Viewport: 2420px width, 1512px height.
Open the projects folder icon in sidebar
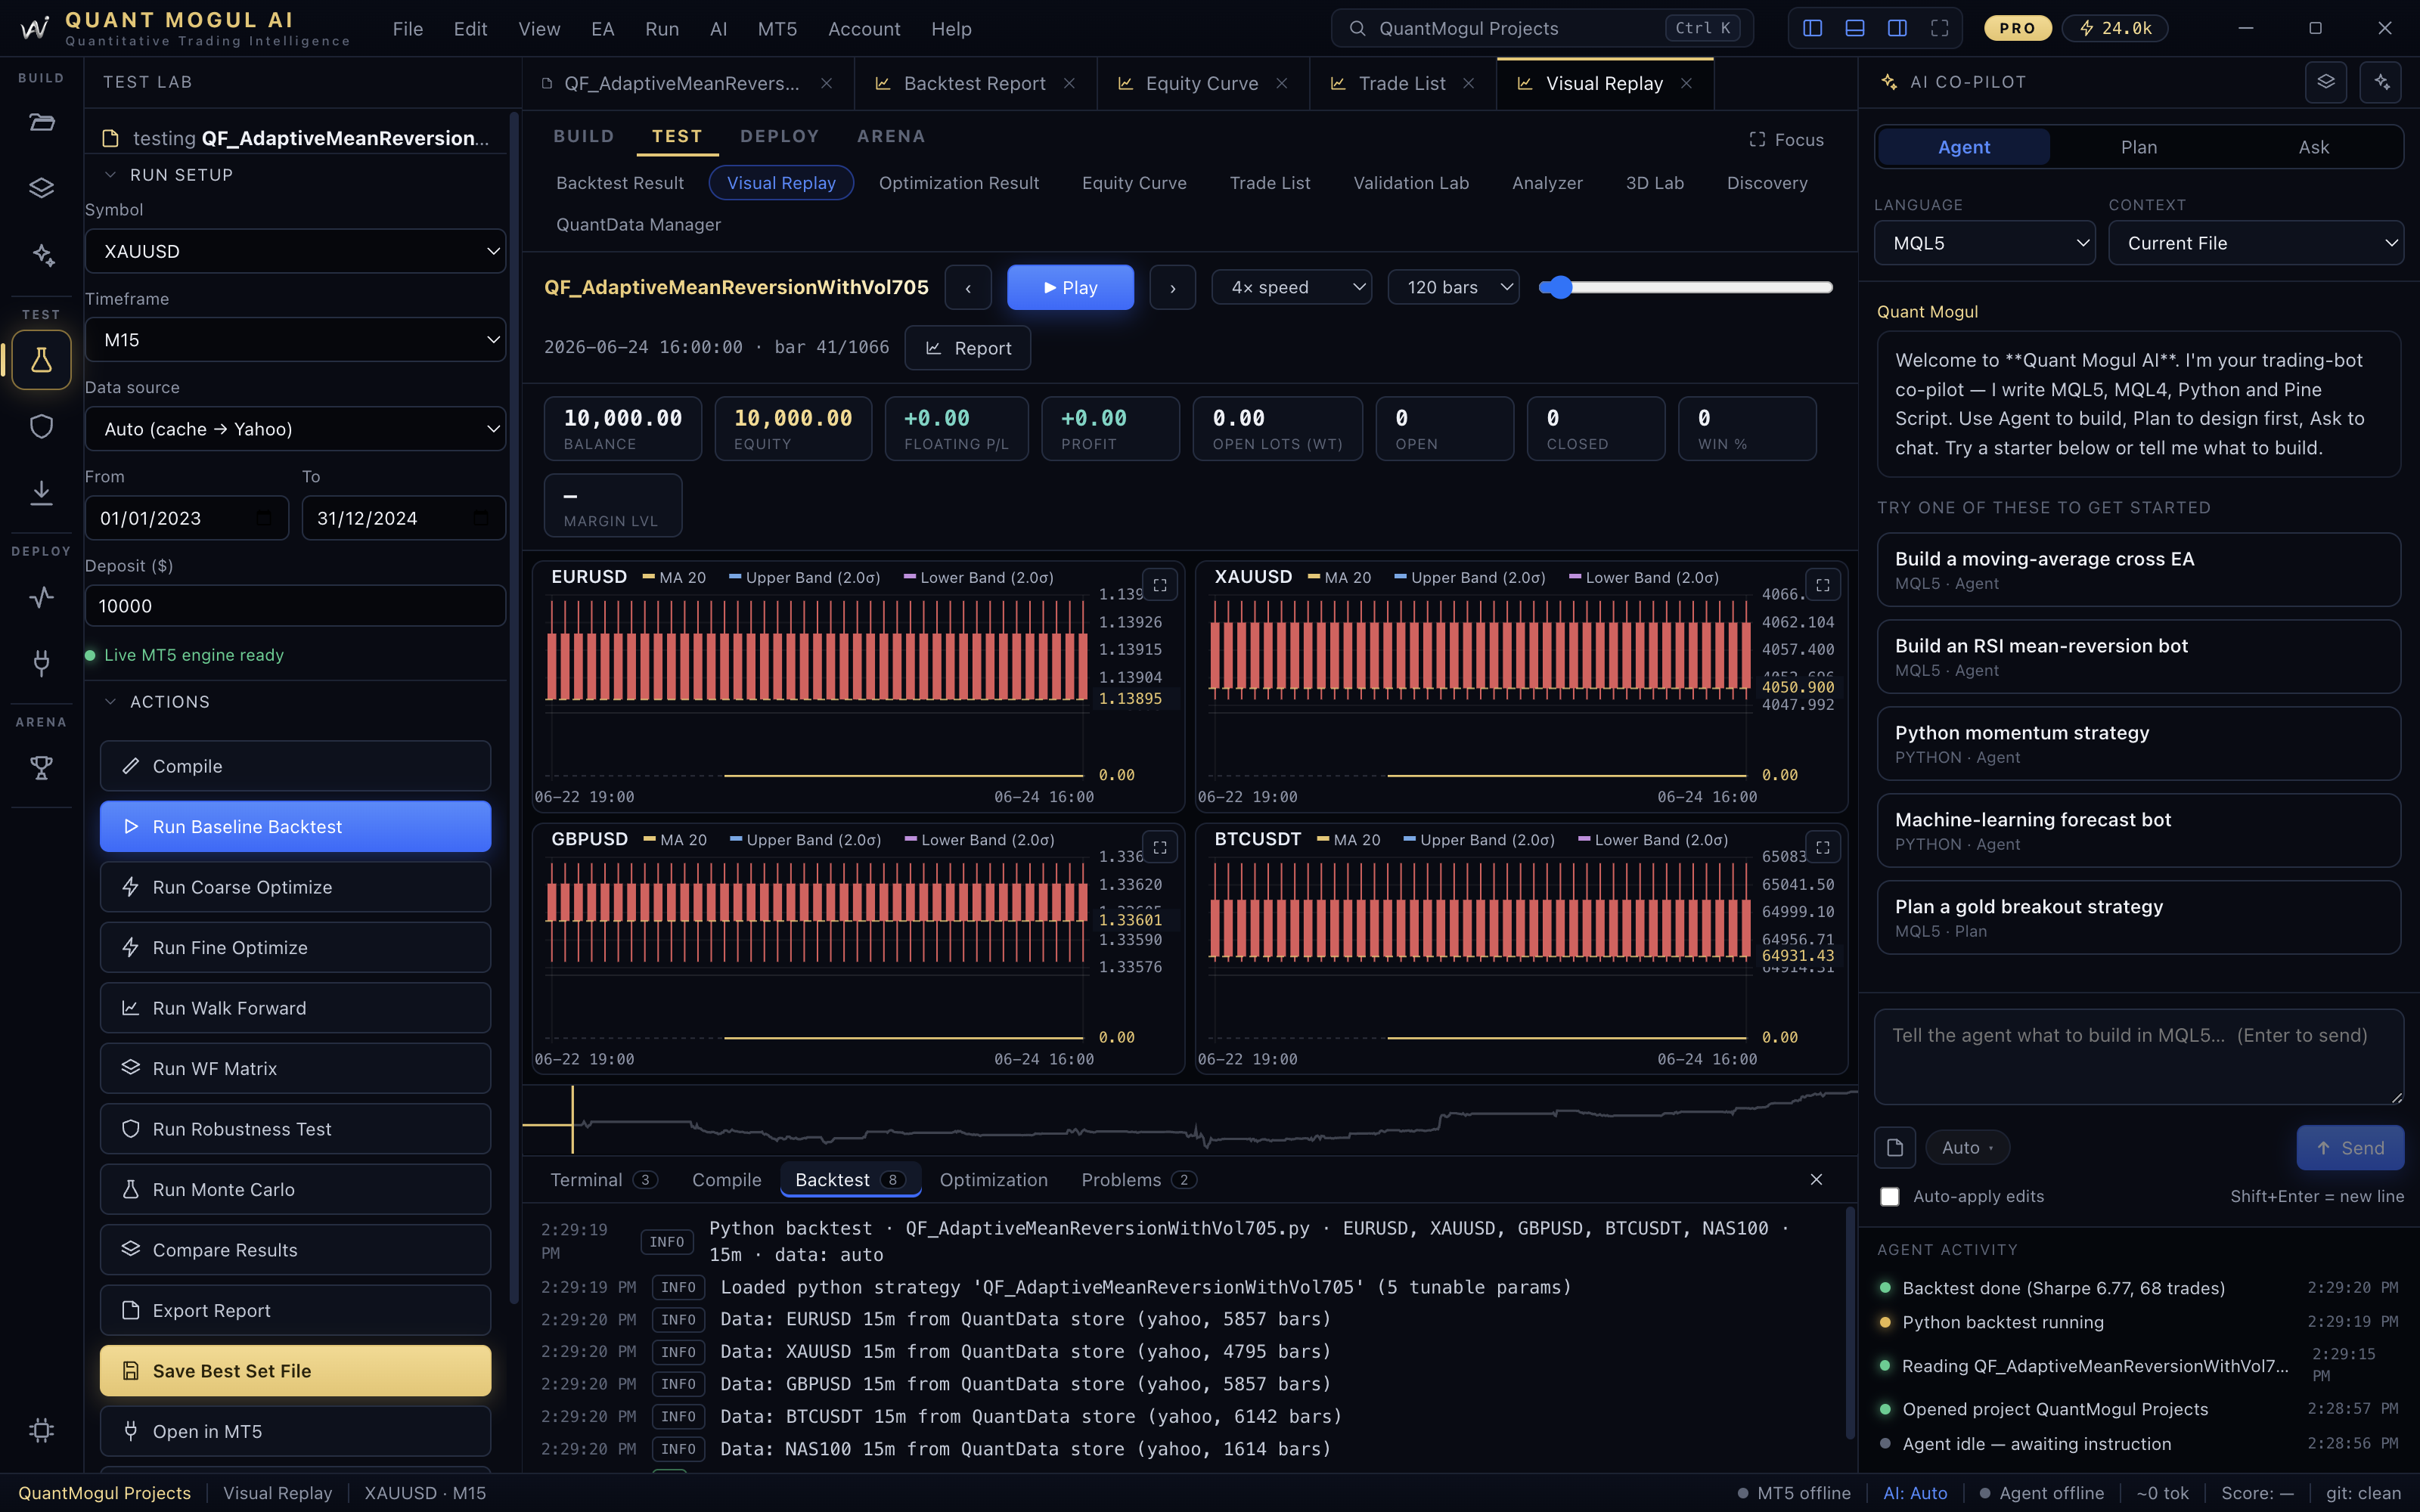(41, 123)
